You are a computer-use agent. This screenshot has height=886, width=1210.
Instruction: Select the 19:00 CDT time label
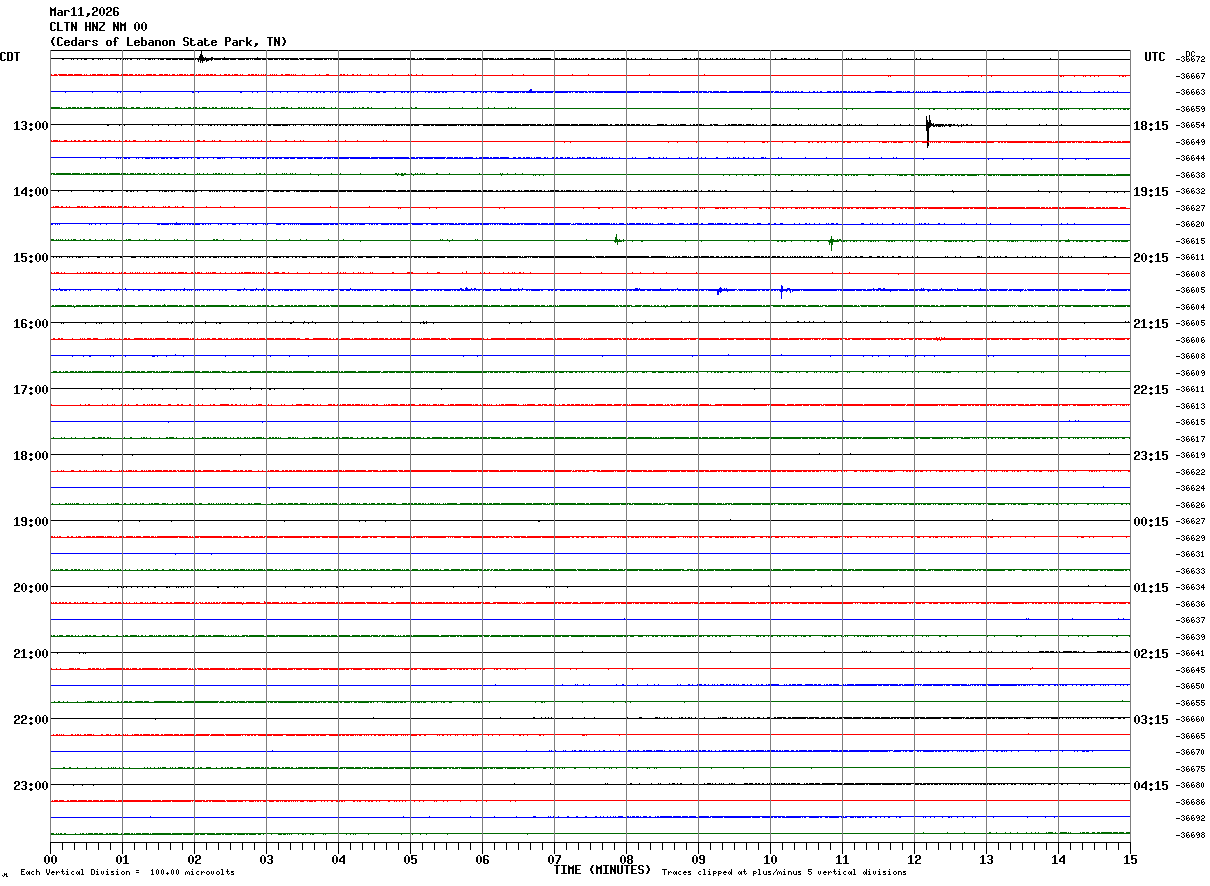coord(30,522)
